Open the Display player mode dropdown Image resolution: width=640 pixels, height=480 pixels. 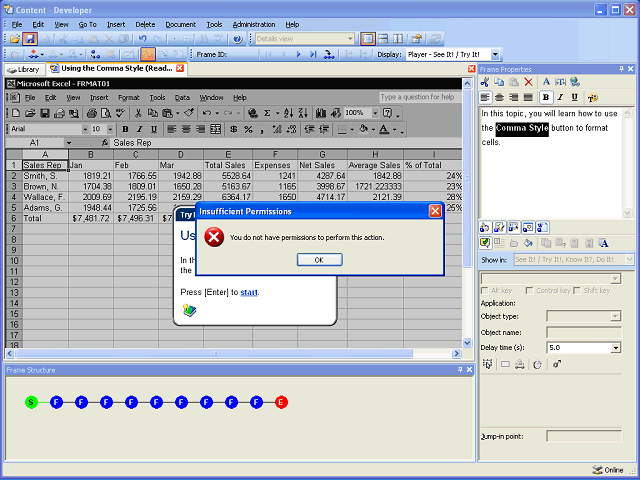click(x=495, y=54)
